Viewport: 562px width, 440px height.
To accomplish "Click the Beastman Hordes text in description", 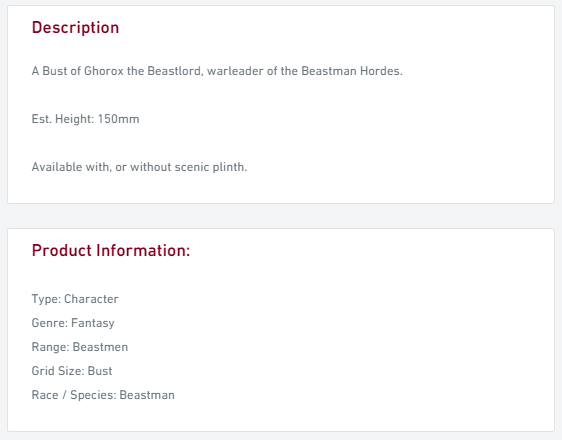I will 352,71.
